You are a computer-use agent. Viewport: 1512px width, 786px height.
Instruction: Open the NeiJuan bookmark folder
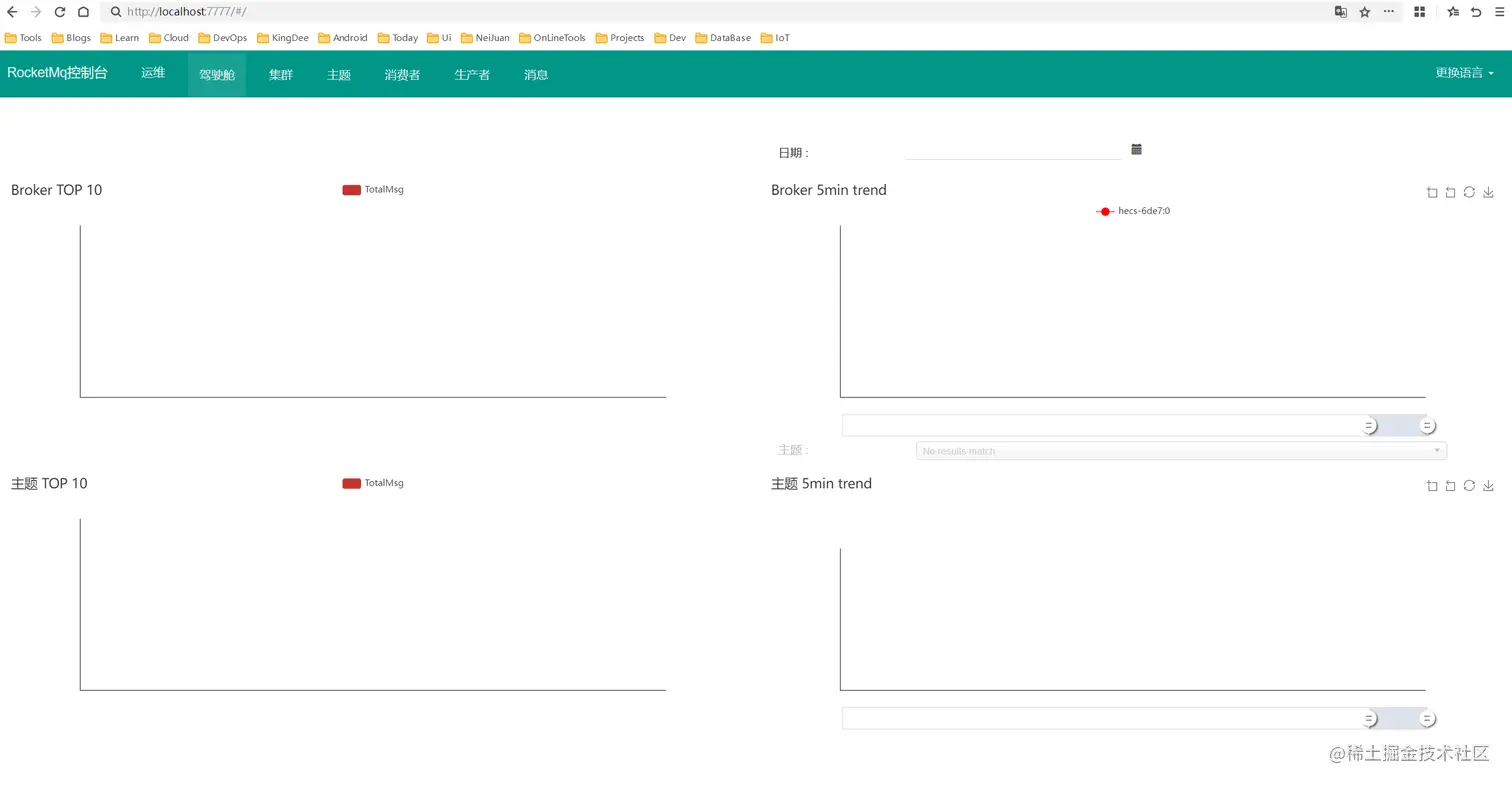tap(485, 38)
